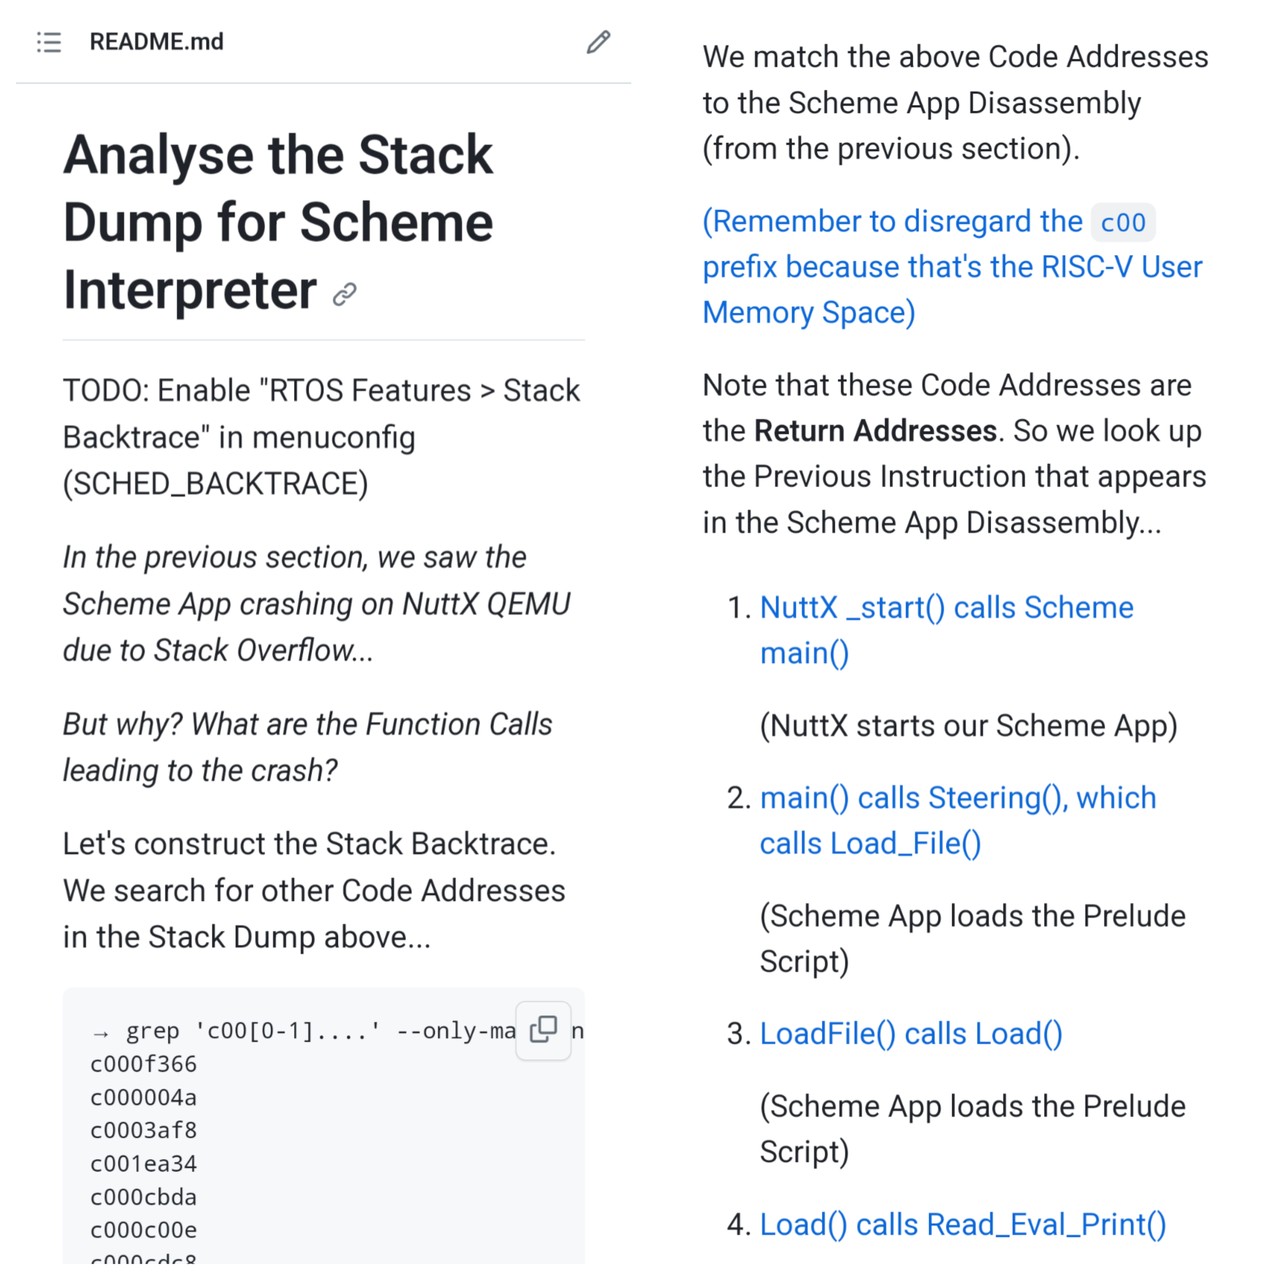Click the pencil edit icon for README
The height and width of the screenshot is (1280, 1280).
click(598, 42)
